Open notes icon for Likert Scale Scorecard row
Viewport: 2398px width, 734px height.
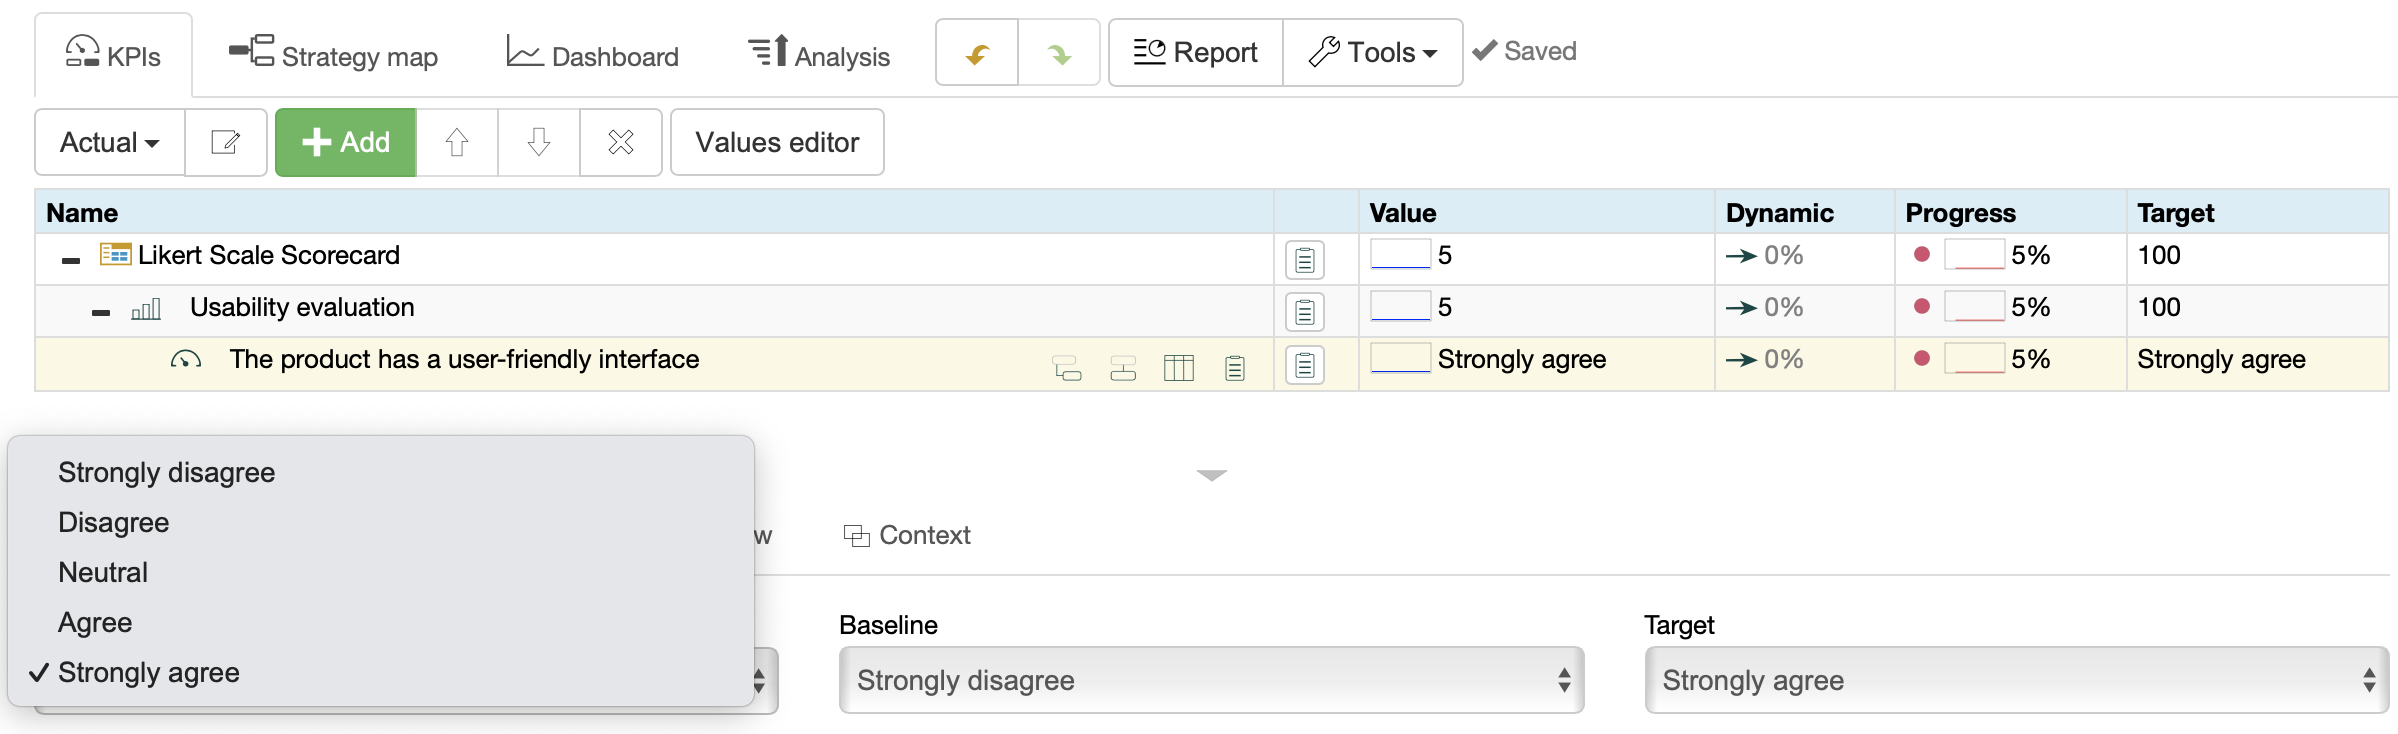[x=1304, y=260]
